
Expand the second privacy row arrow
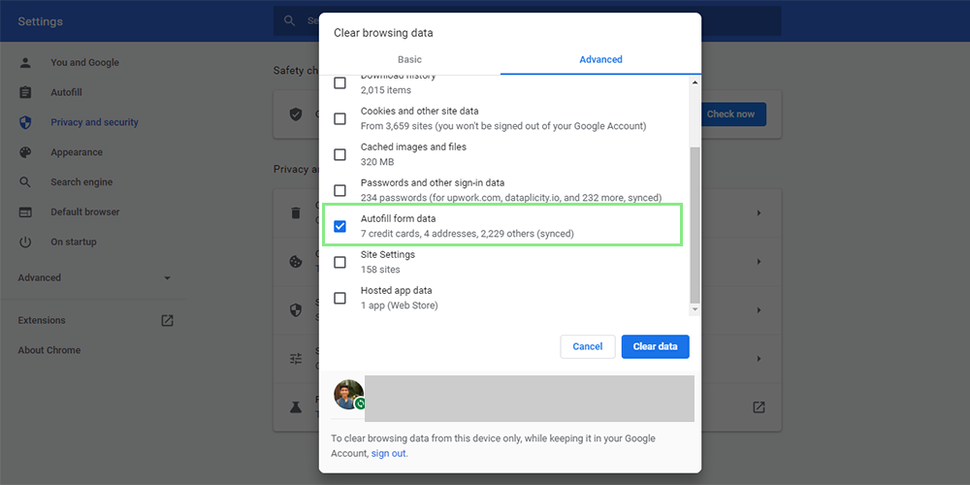click(x=758, y=262)
